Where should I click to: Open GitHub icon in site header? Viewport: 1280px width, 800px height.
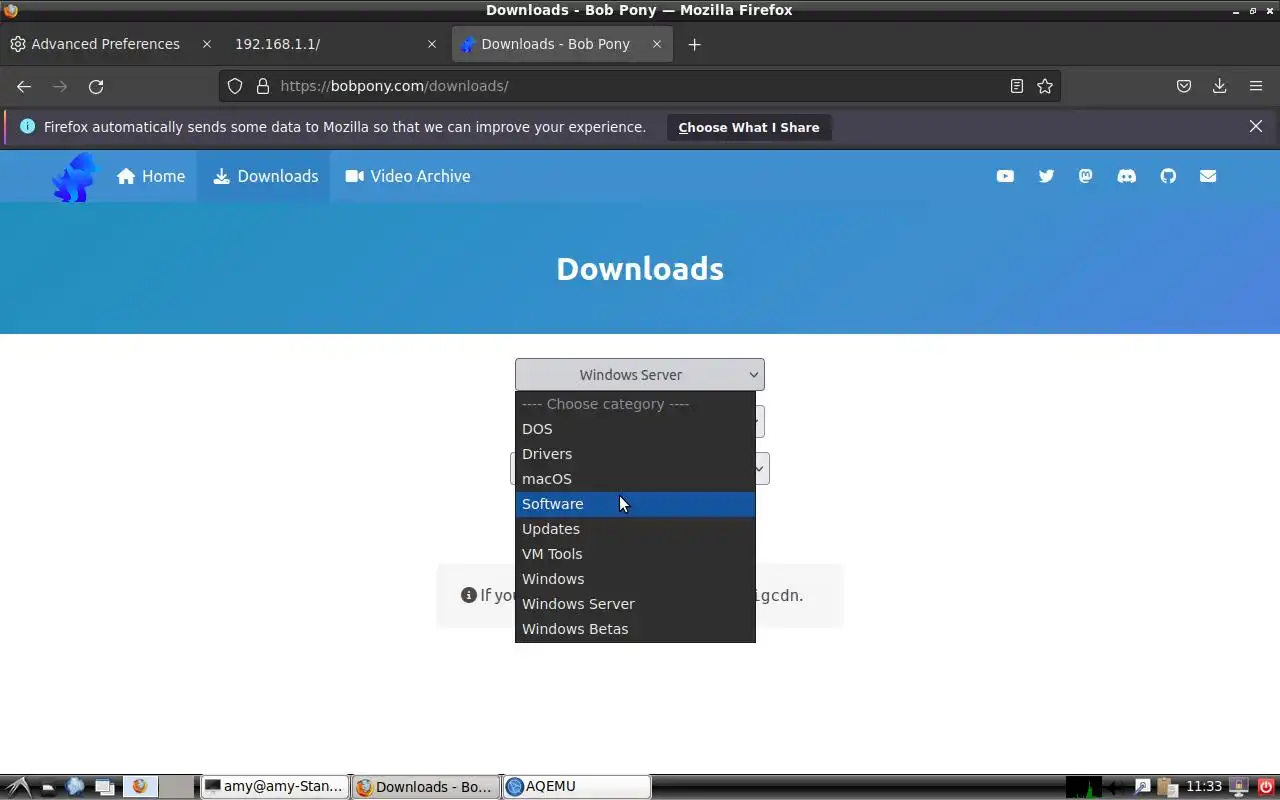coord(1168,176)
